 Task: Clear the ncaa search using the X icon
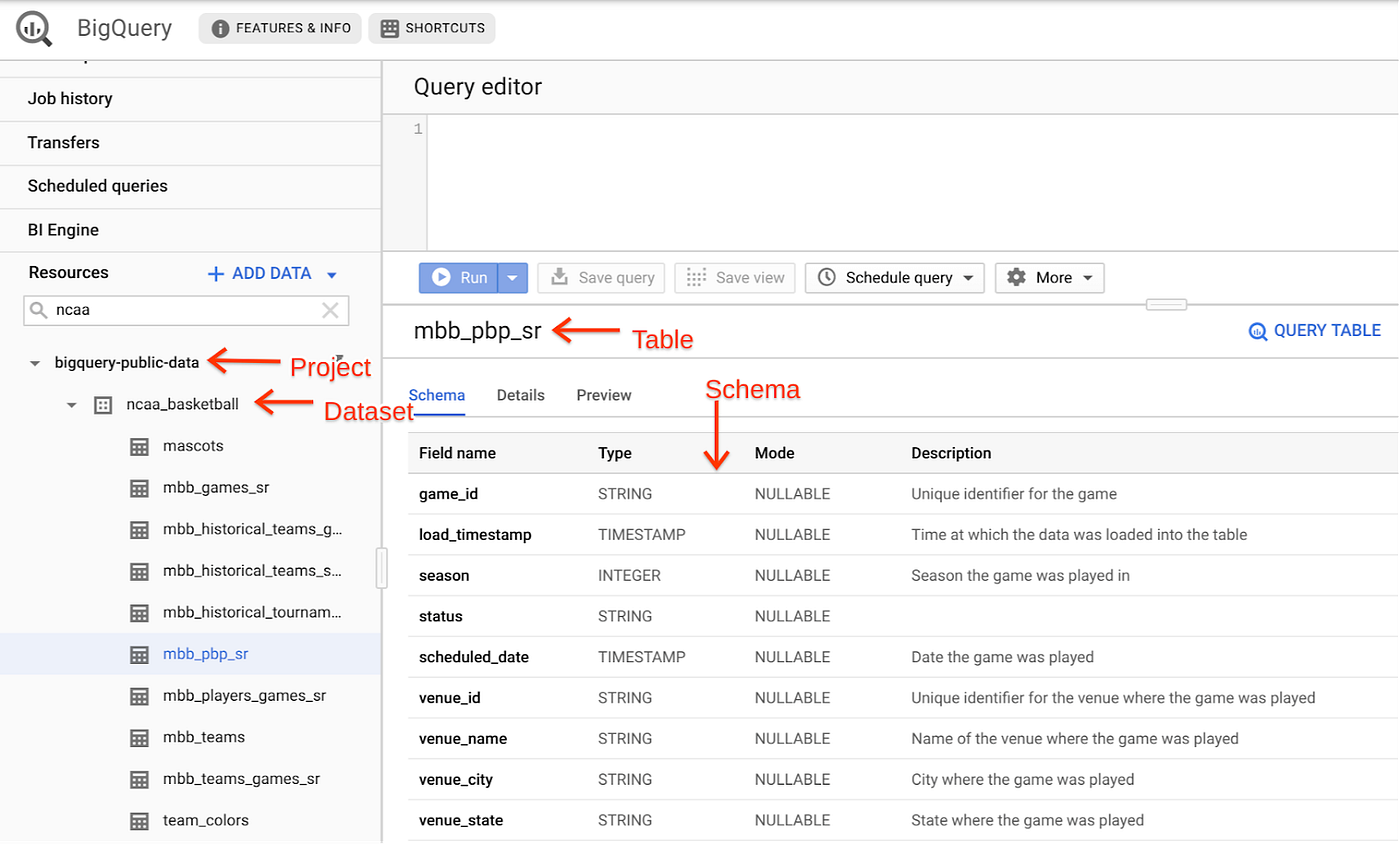click(x=331, y=311)
